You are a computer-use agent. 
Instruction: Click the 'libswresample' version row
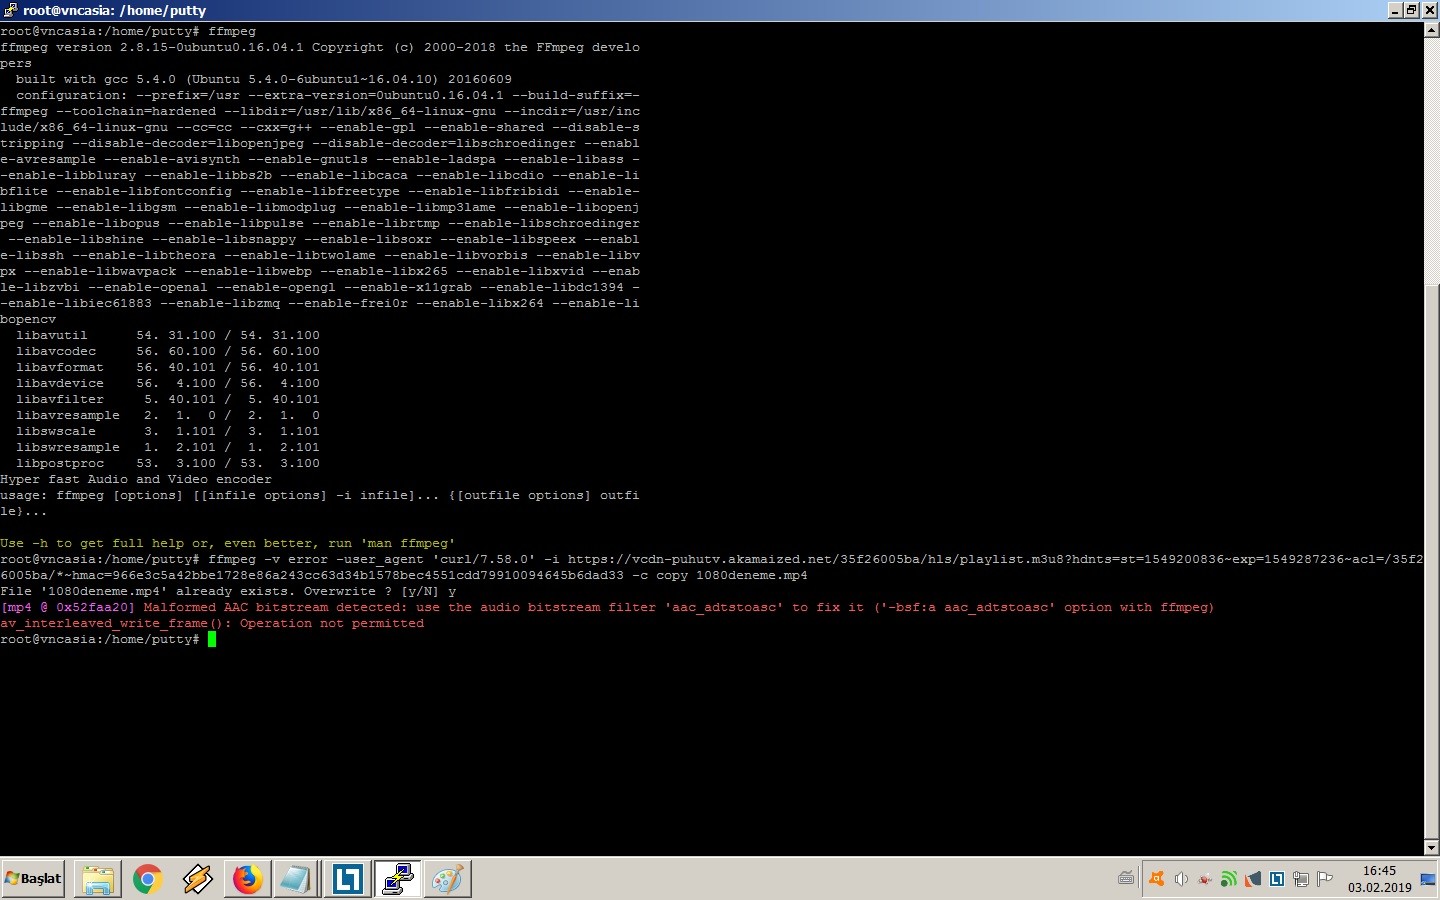[x=168, y=447]
